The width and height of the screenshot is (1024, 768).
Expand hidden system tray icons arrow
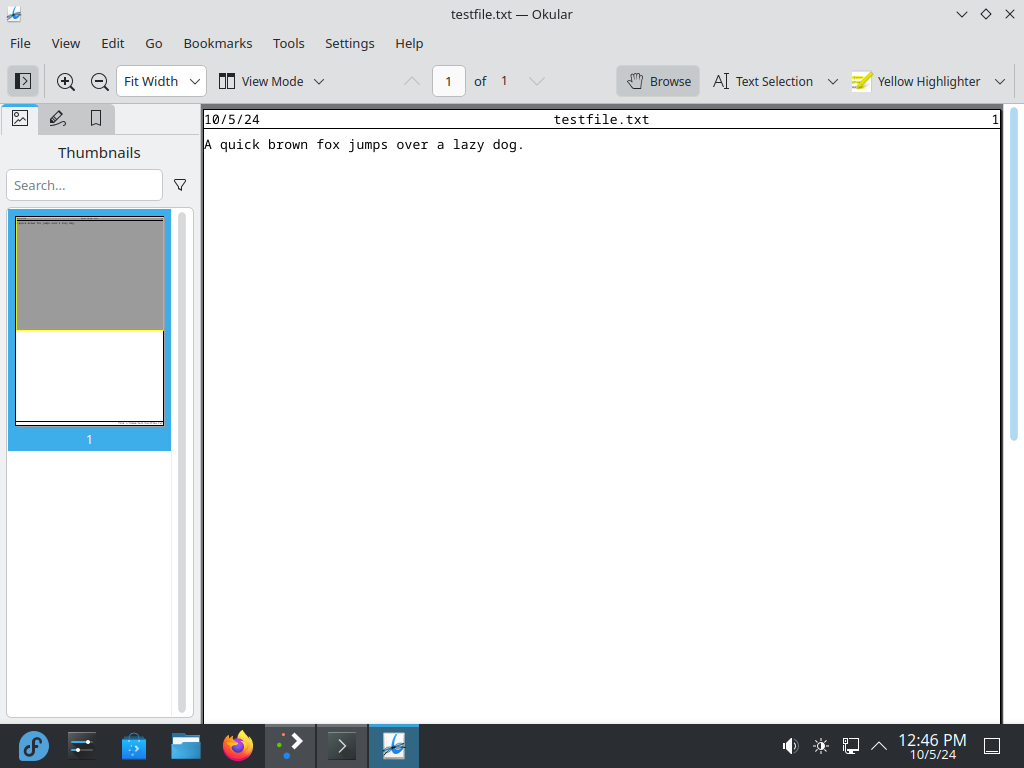879,746
